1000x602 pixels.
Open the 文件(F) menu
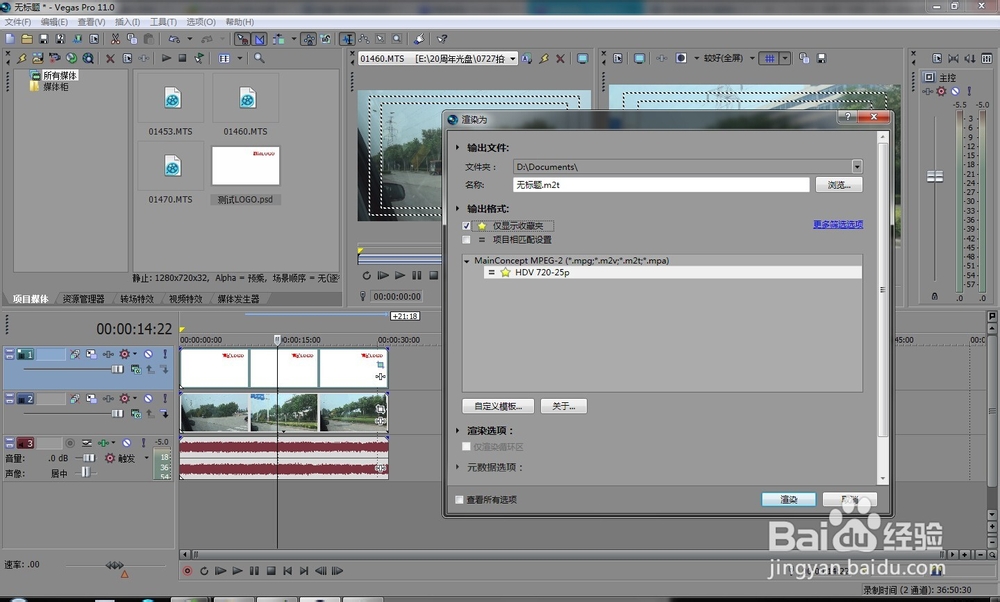[18, 22]
